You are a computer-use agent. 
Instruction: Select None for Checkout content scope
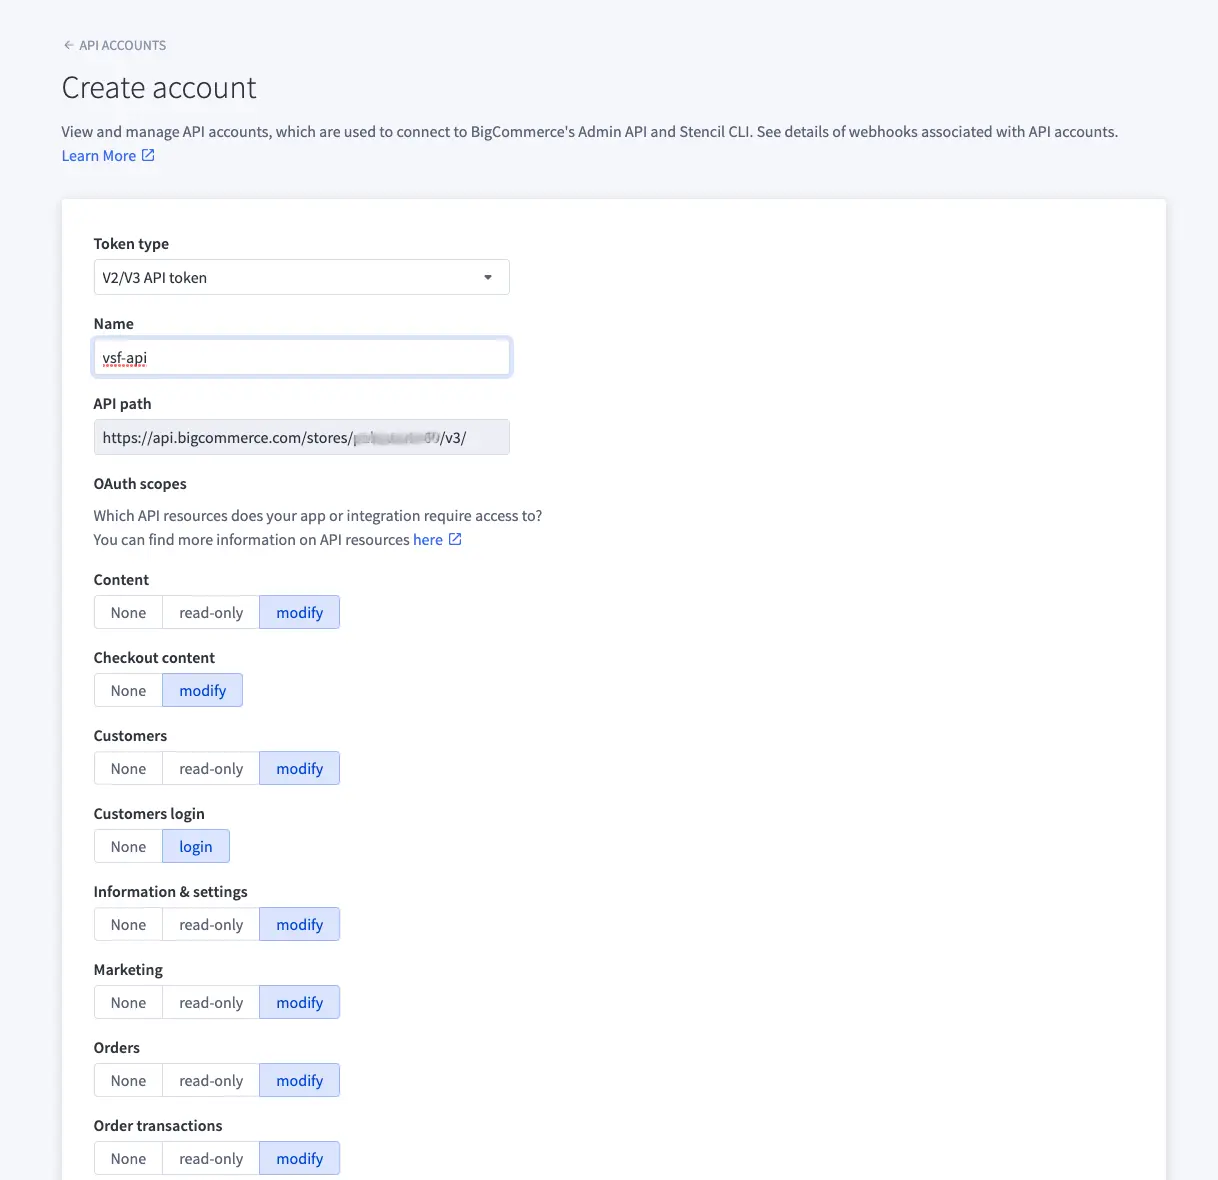coord(128,690)
